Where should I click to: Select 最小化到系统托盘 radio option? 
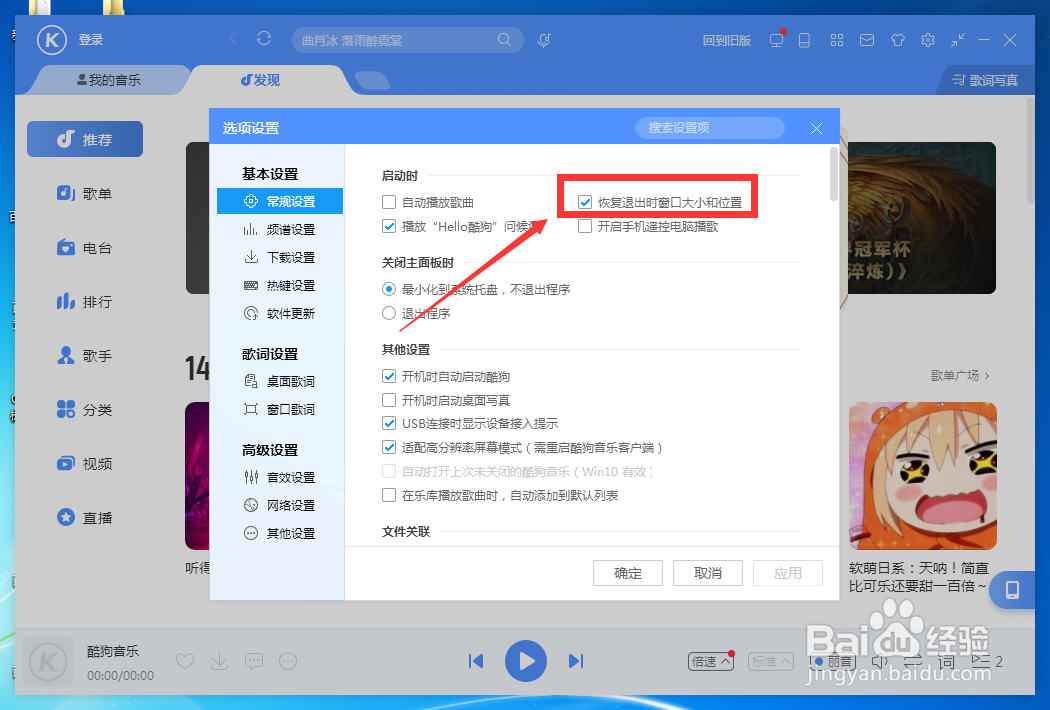tap(388, 289)
